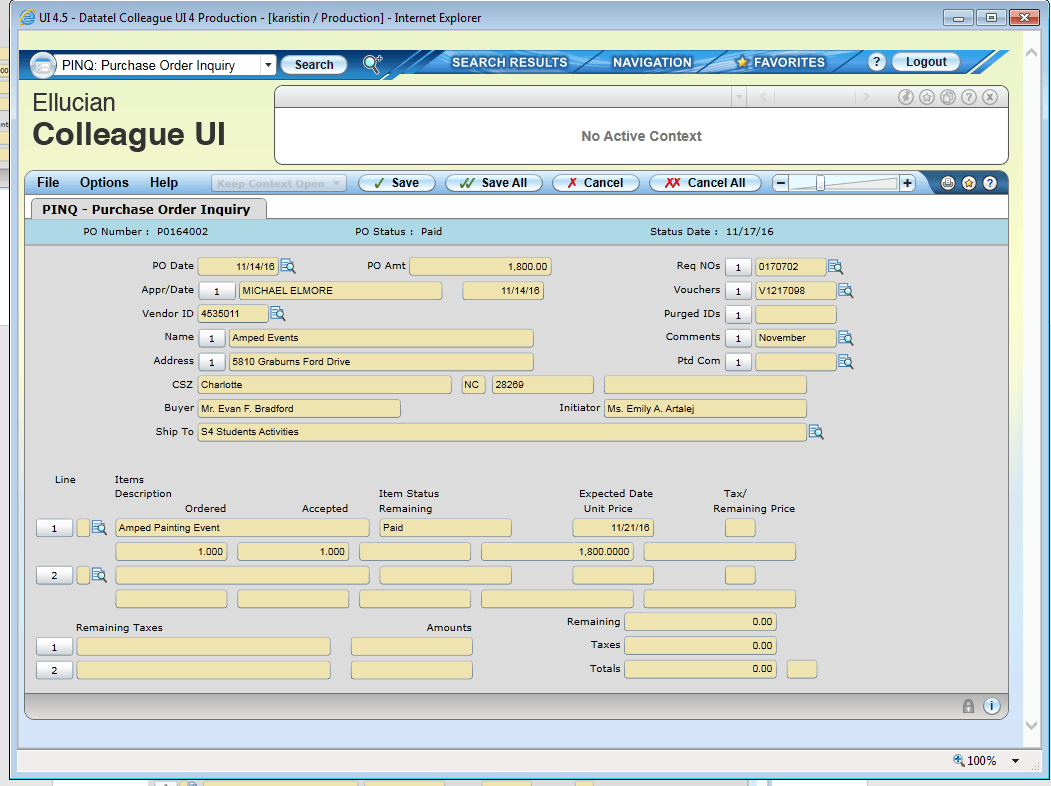Click the form zoom slider handle
Screen dimensions: 1051x786
[x=820, y=183]
